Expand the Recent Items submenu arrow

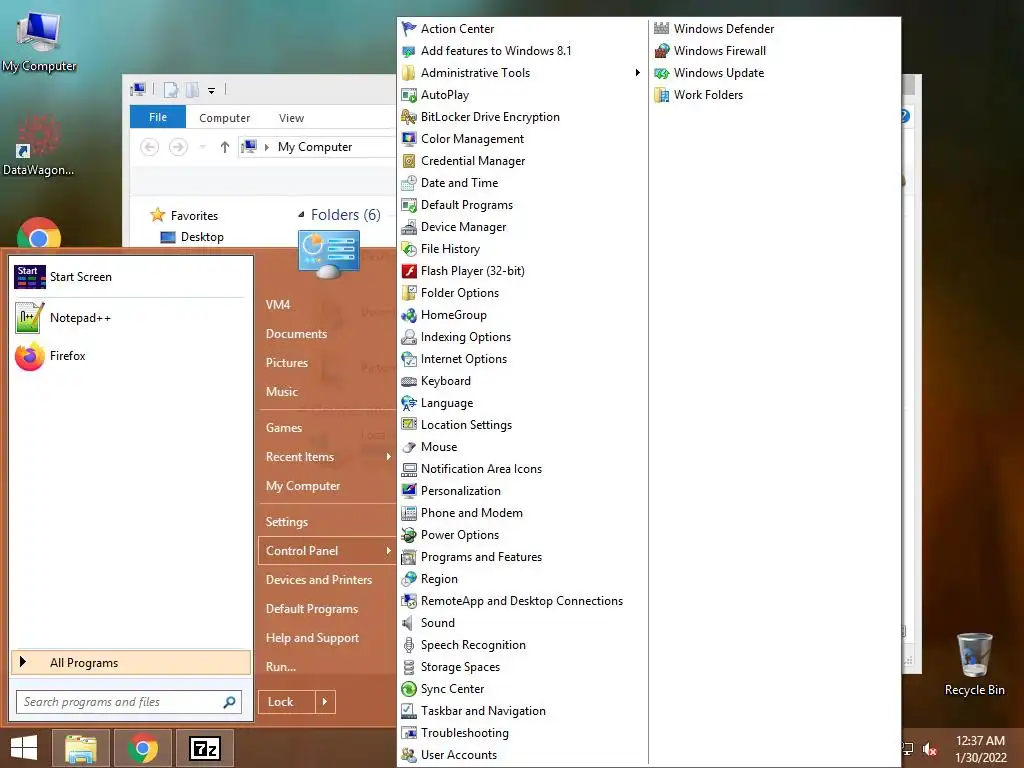coord(389,456)
